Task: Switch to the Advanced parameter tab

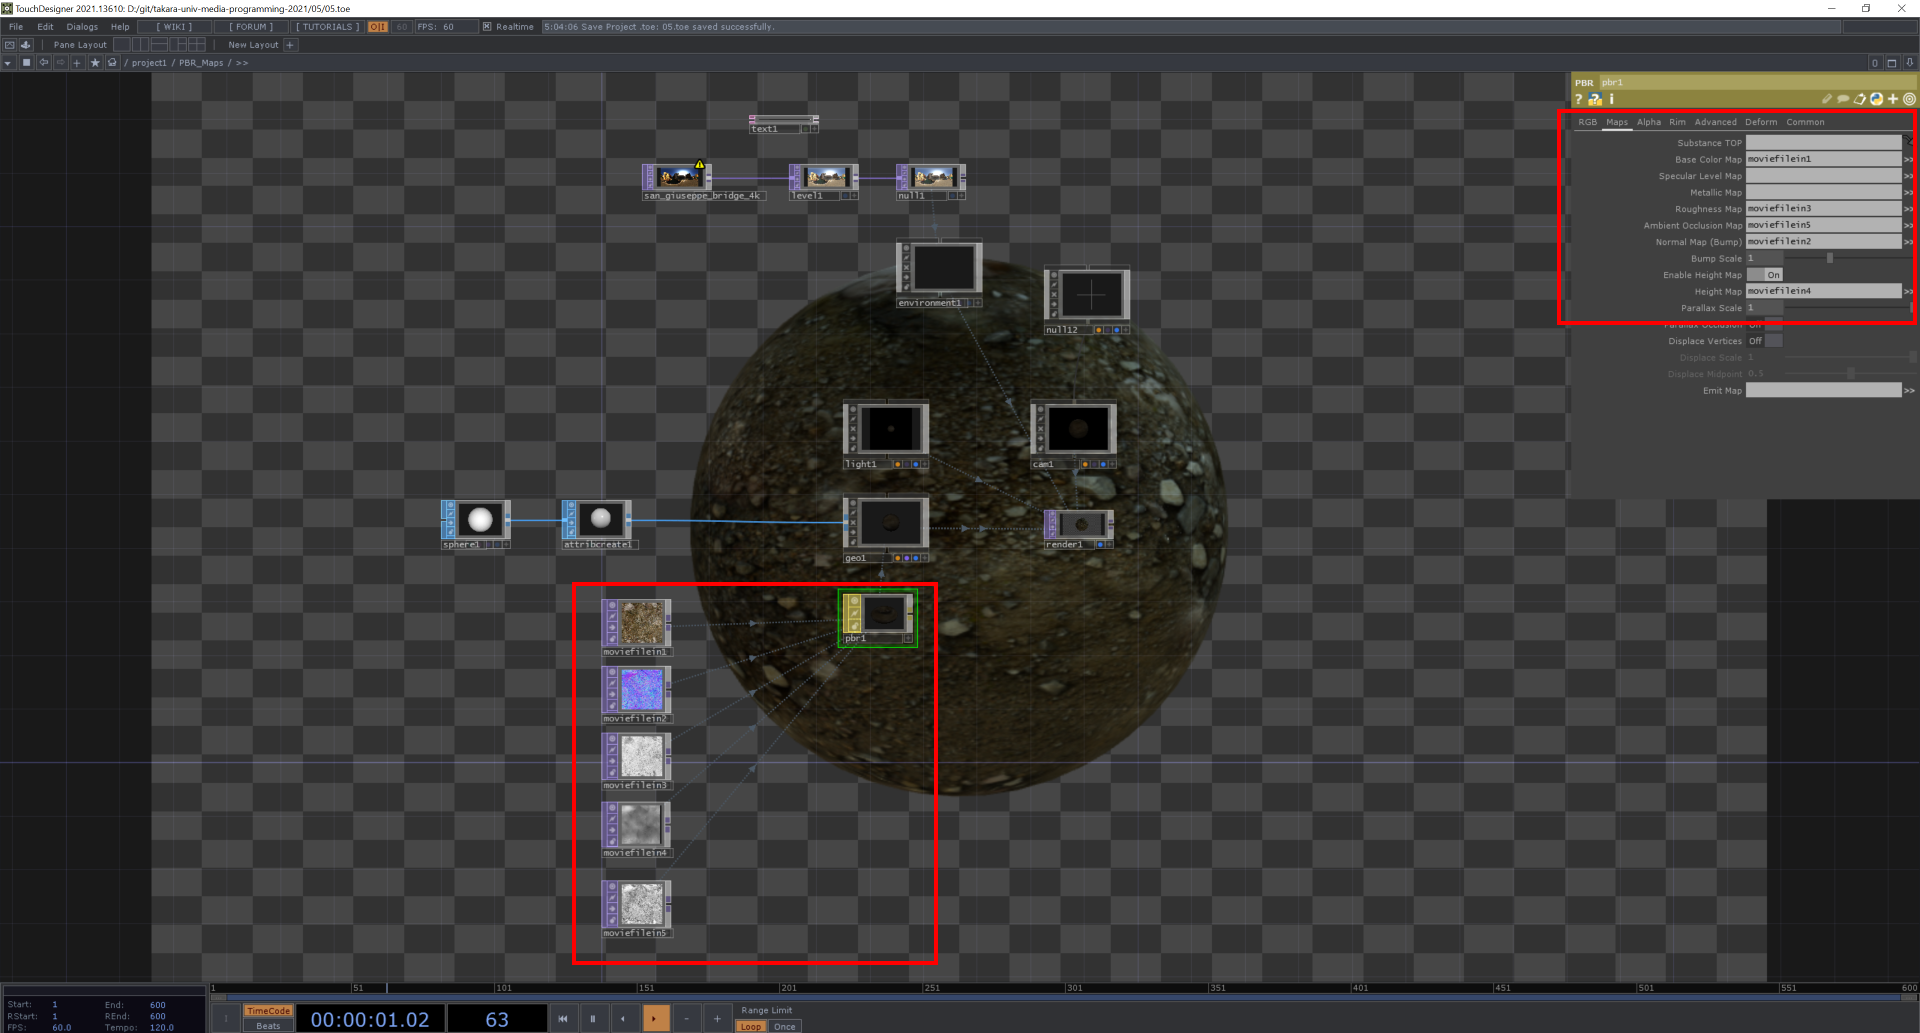Action: coord(1715,122)
